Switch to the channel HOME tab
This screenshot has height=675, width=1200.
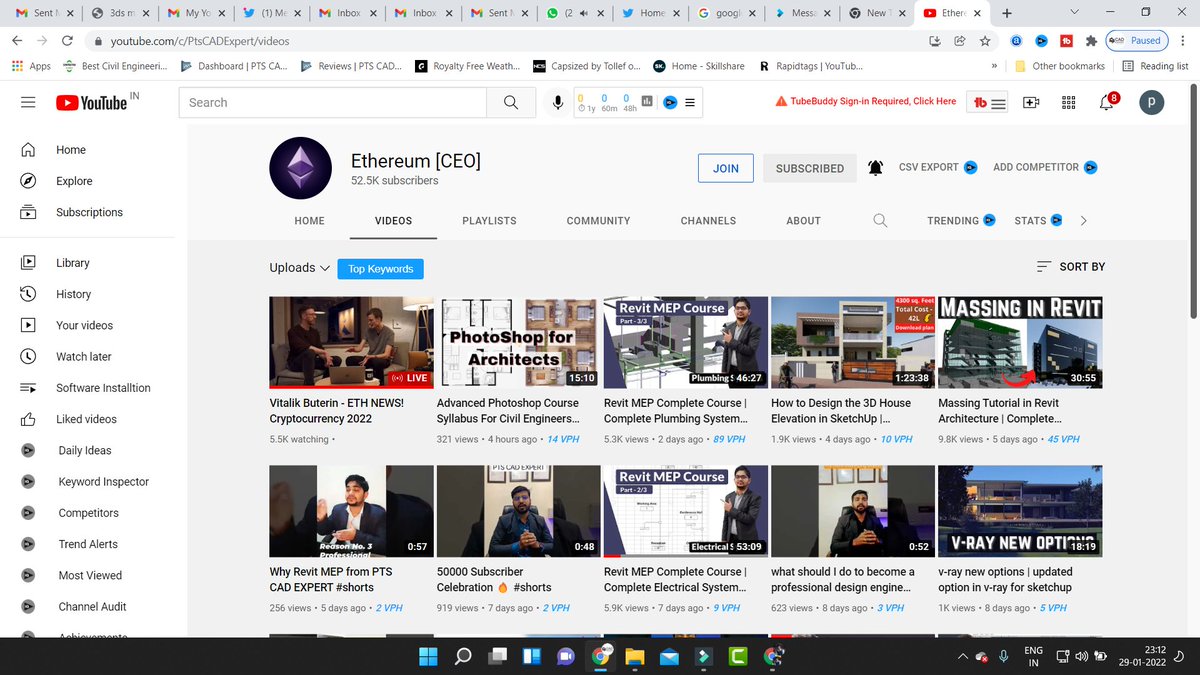[309, 220]
